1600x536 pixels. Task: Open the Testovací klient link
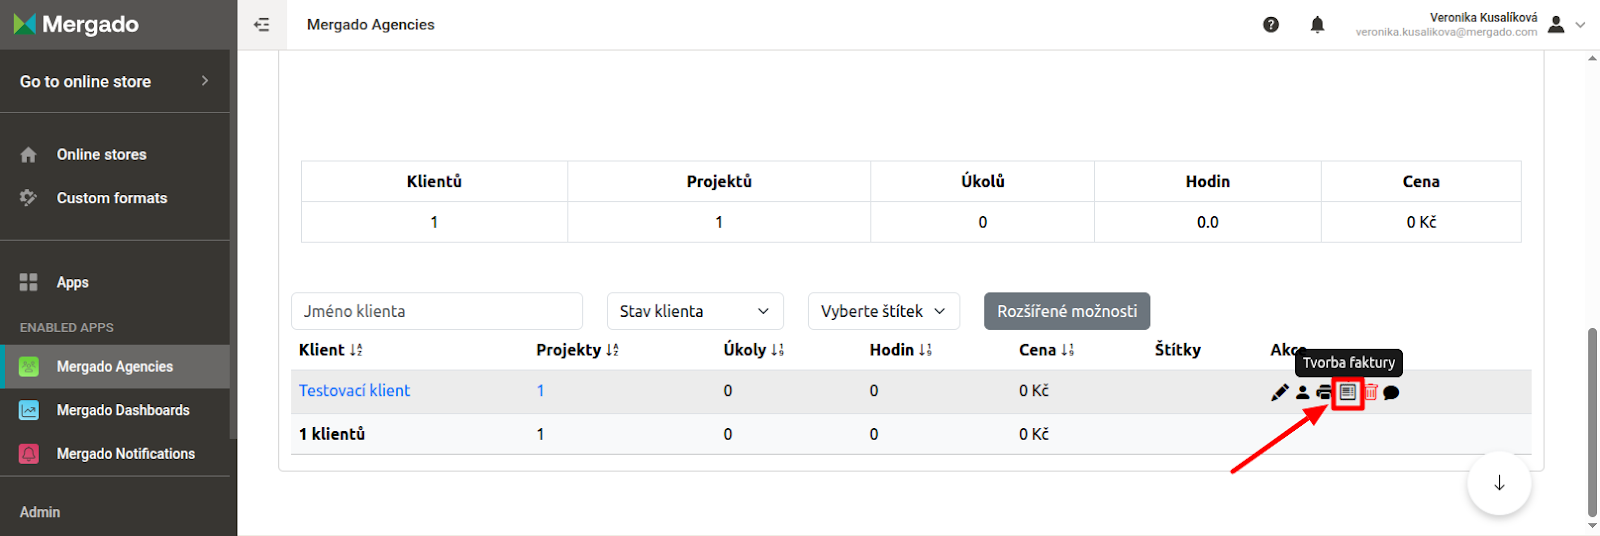pos(354,390)
